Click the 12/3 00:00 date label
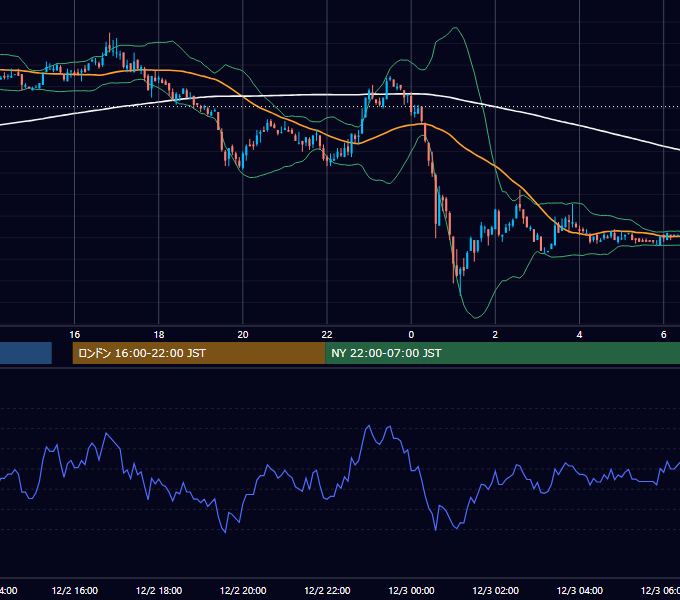The width and height of the screenshot is (680, 600). click(411, 591)
